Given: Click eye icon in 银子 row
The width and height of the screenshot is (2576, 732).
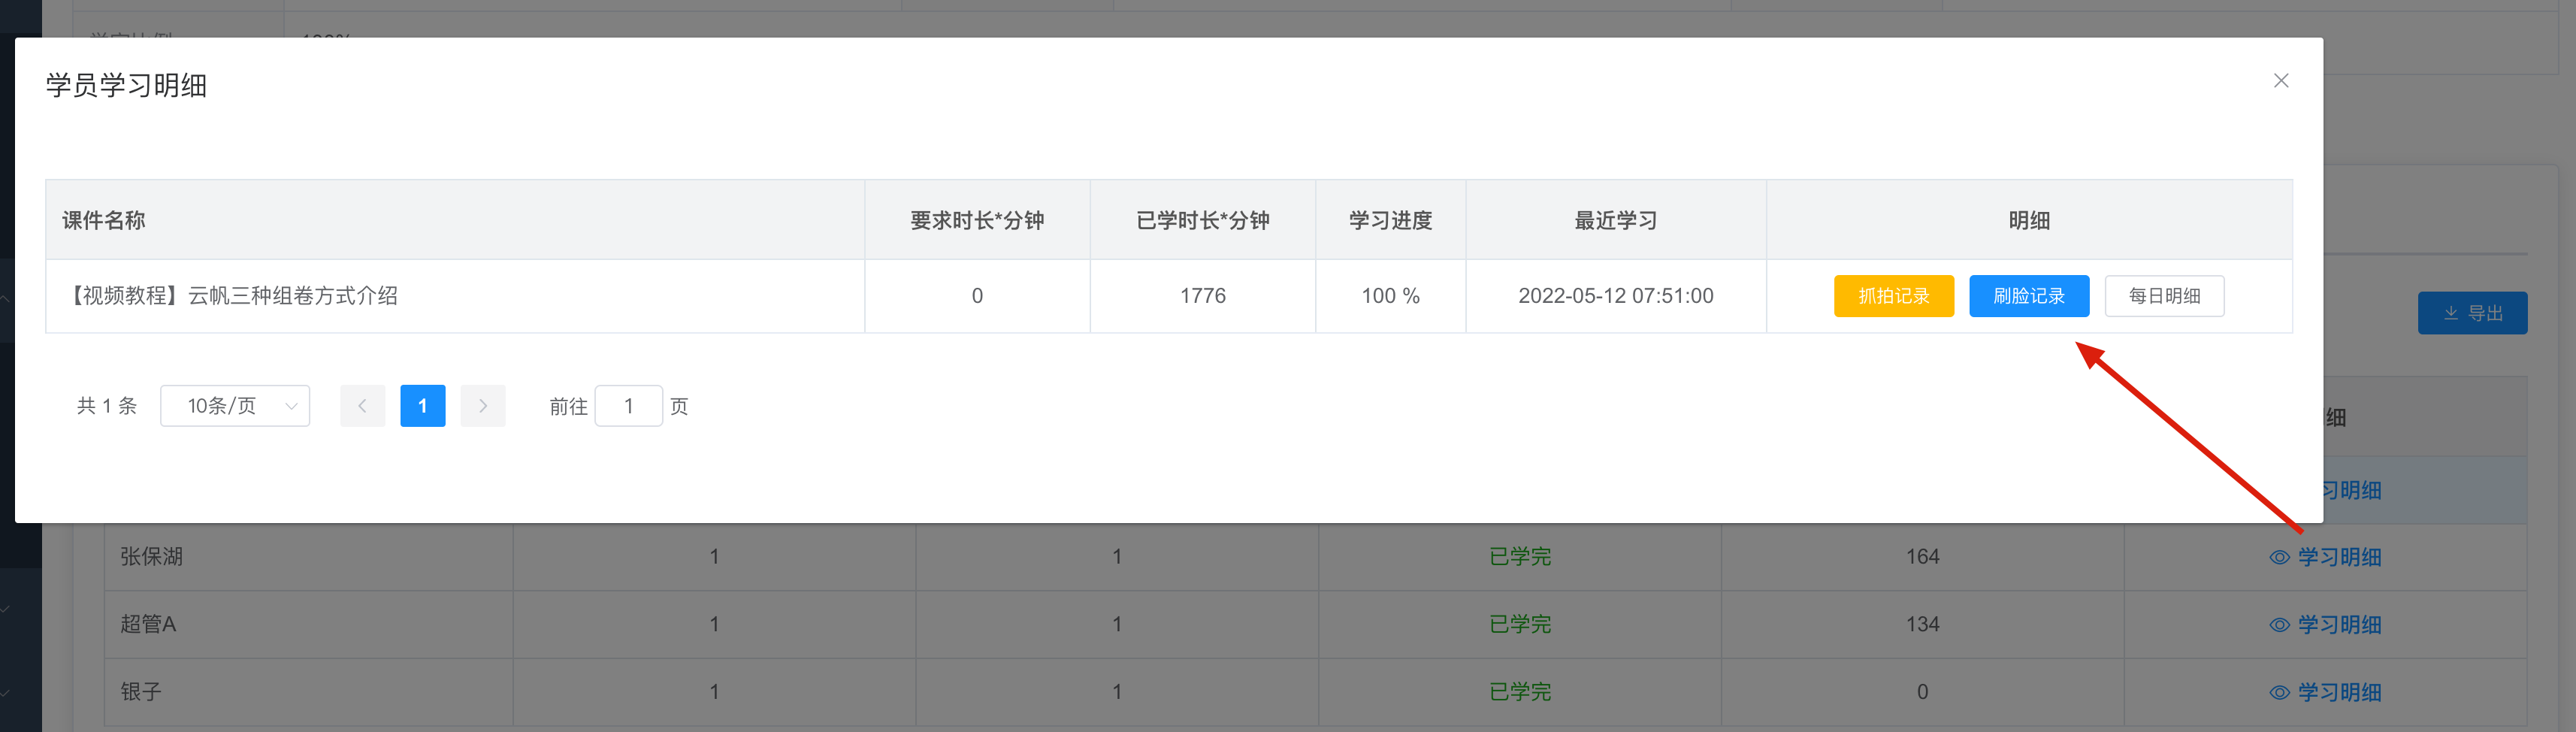Looking at the screenshot, I should tap(2279, 693).
